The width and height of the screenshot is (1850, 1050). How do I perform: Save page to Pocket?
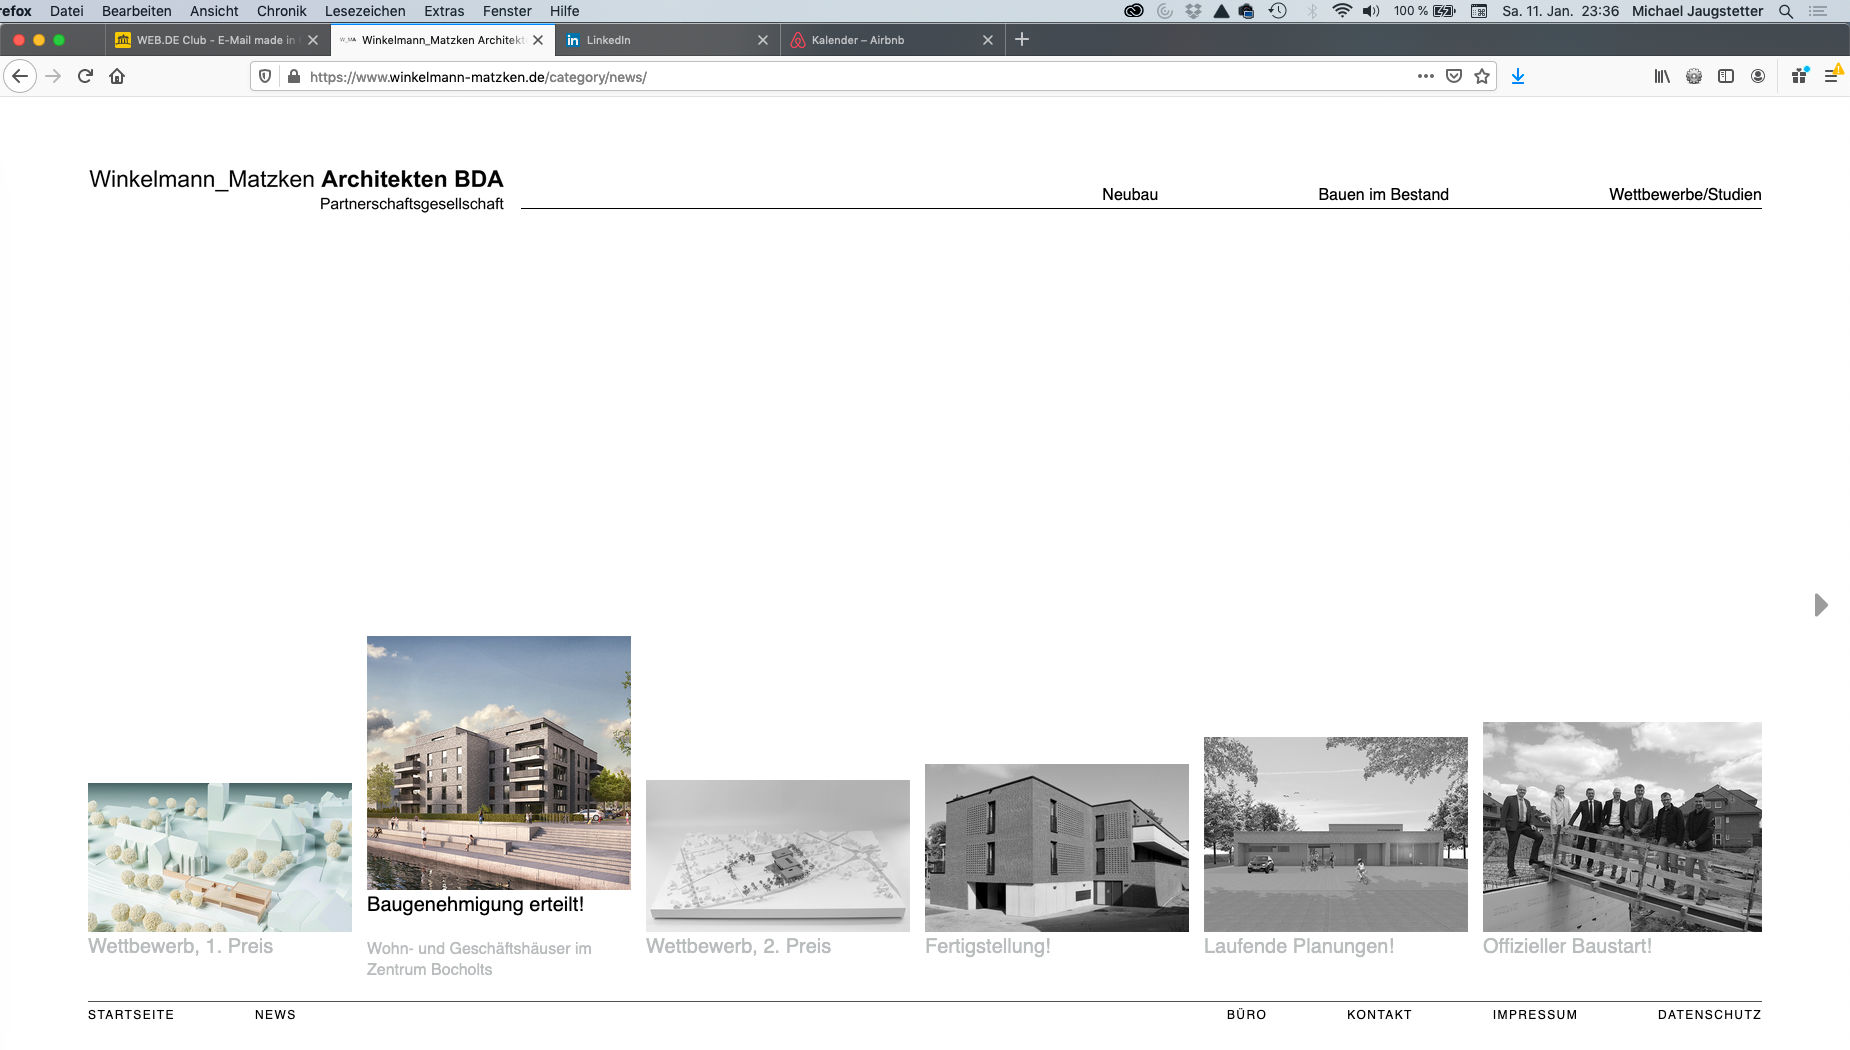pos(1454,76)
